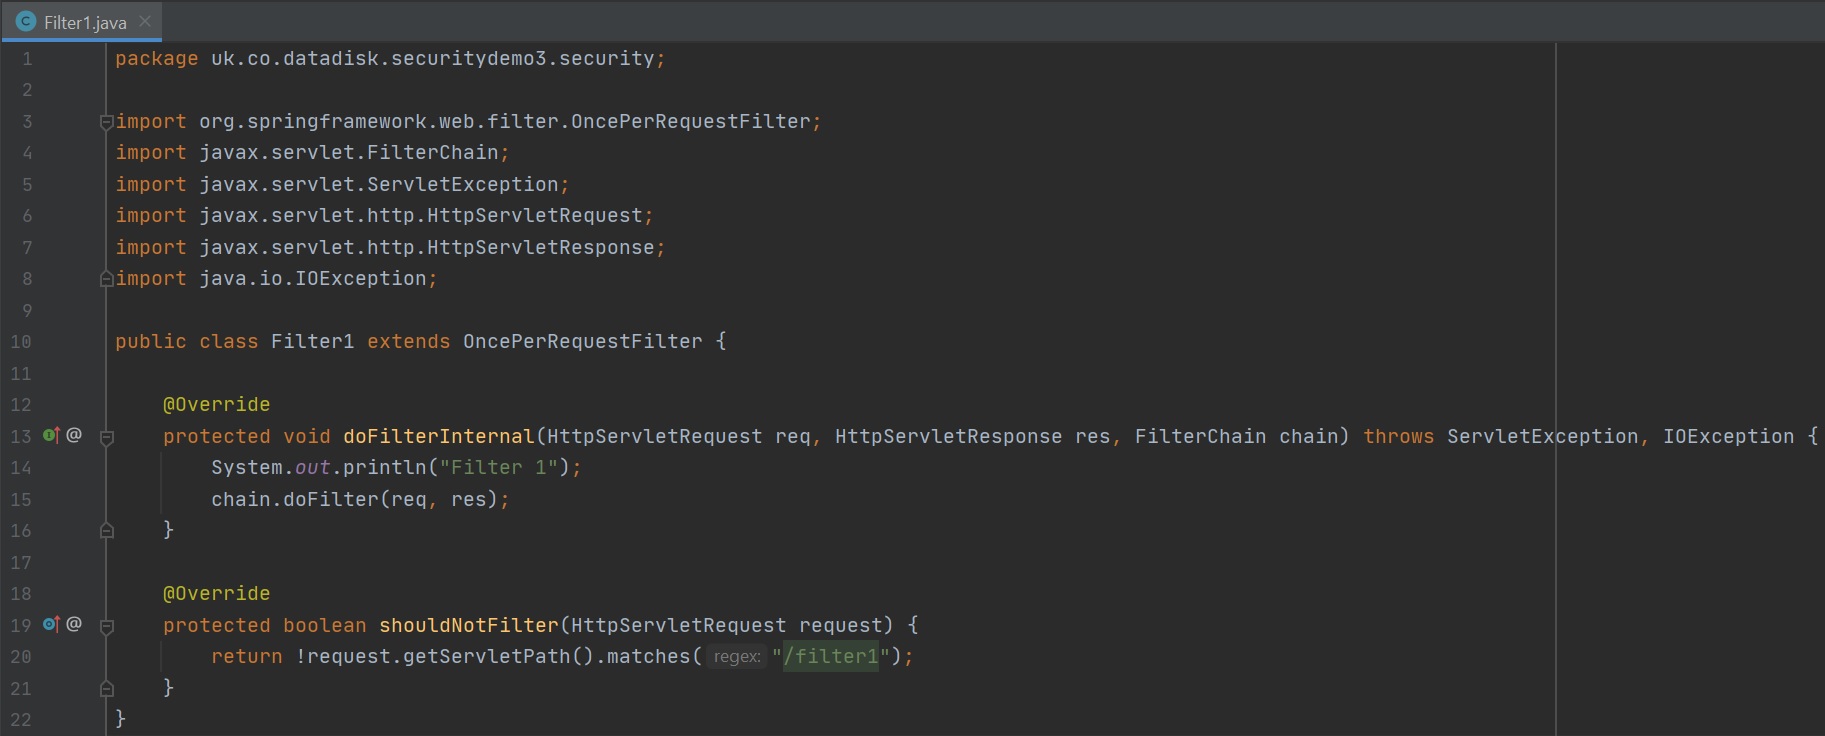Click the implements-method gutter icon on line 13
Image resolution: width=1825 pixels, height=736 pixels.
point(51,435)
